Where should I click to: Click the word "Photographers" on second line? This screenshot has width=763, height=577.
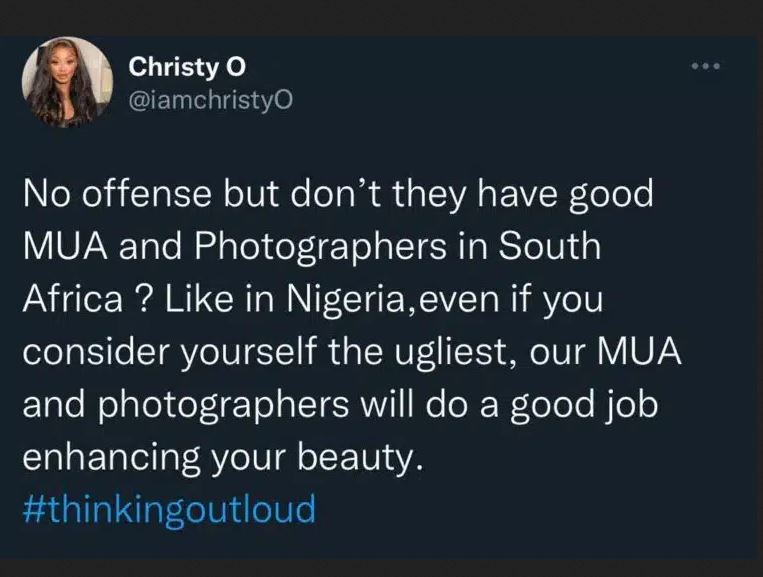click(298, 246)
